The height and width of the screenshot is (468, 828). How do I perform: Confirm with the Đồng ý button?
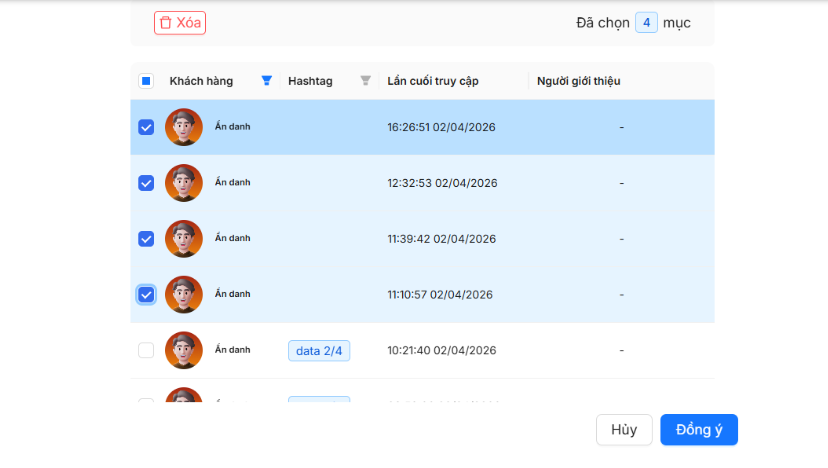point(699,429)
